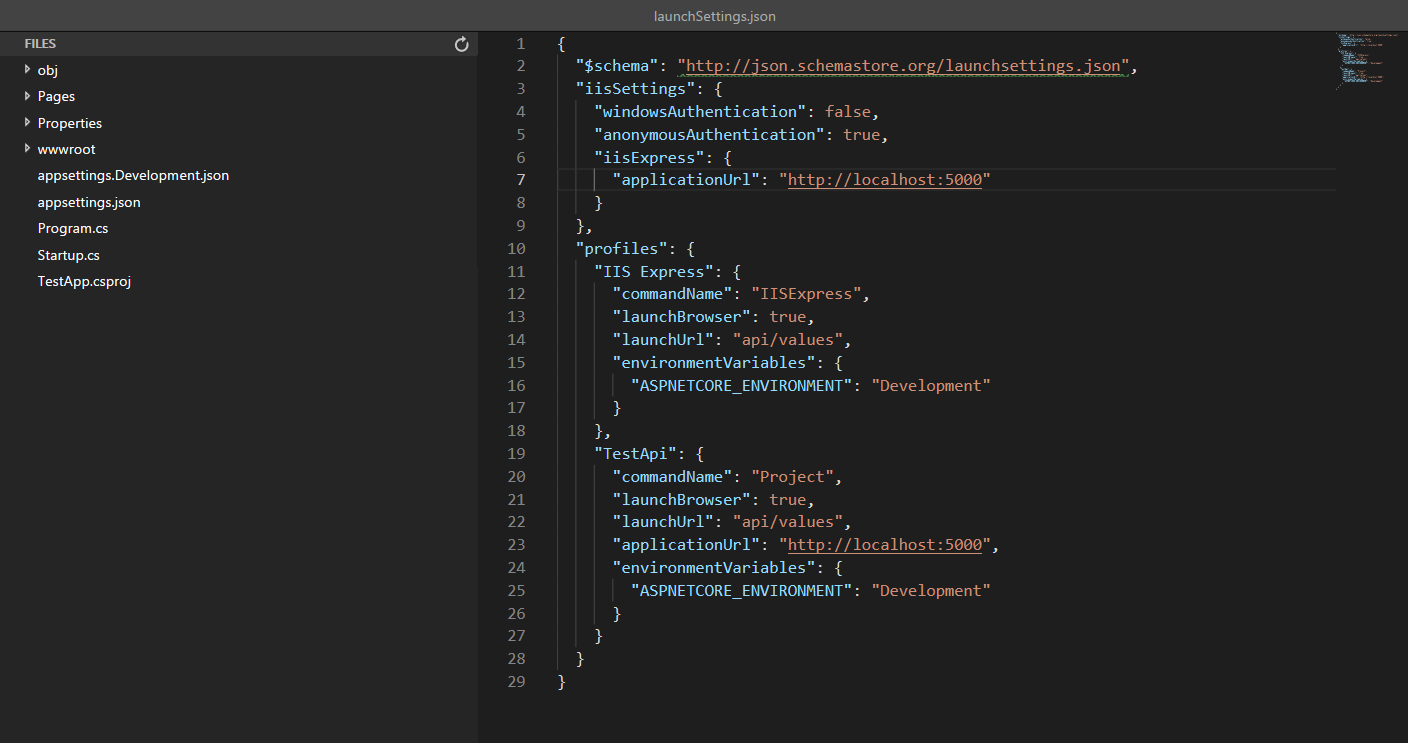Click line number 1 in gutter
Screen dimensions: 1408x743
pyautogui.click(x=520, y=43)
